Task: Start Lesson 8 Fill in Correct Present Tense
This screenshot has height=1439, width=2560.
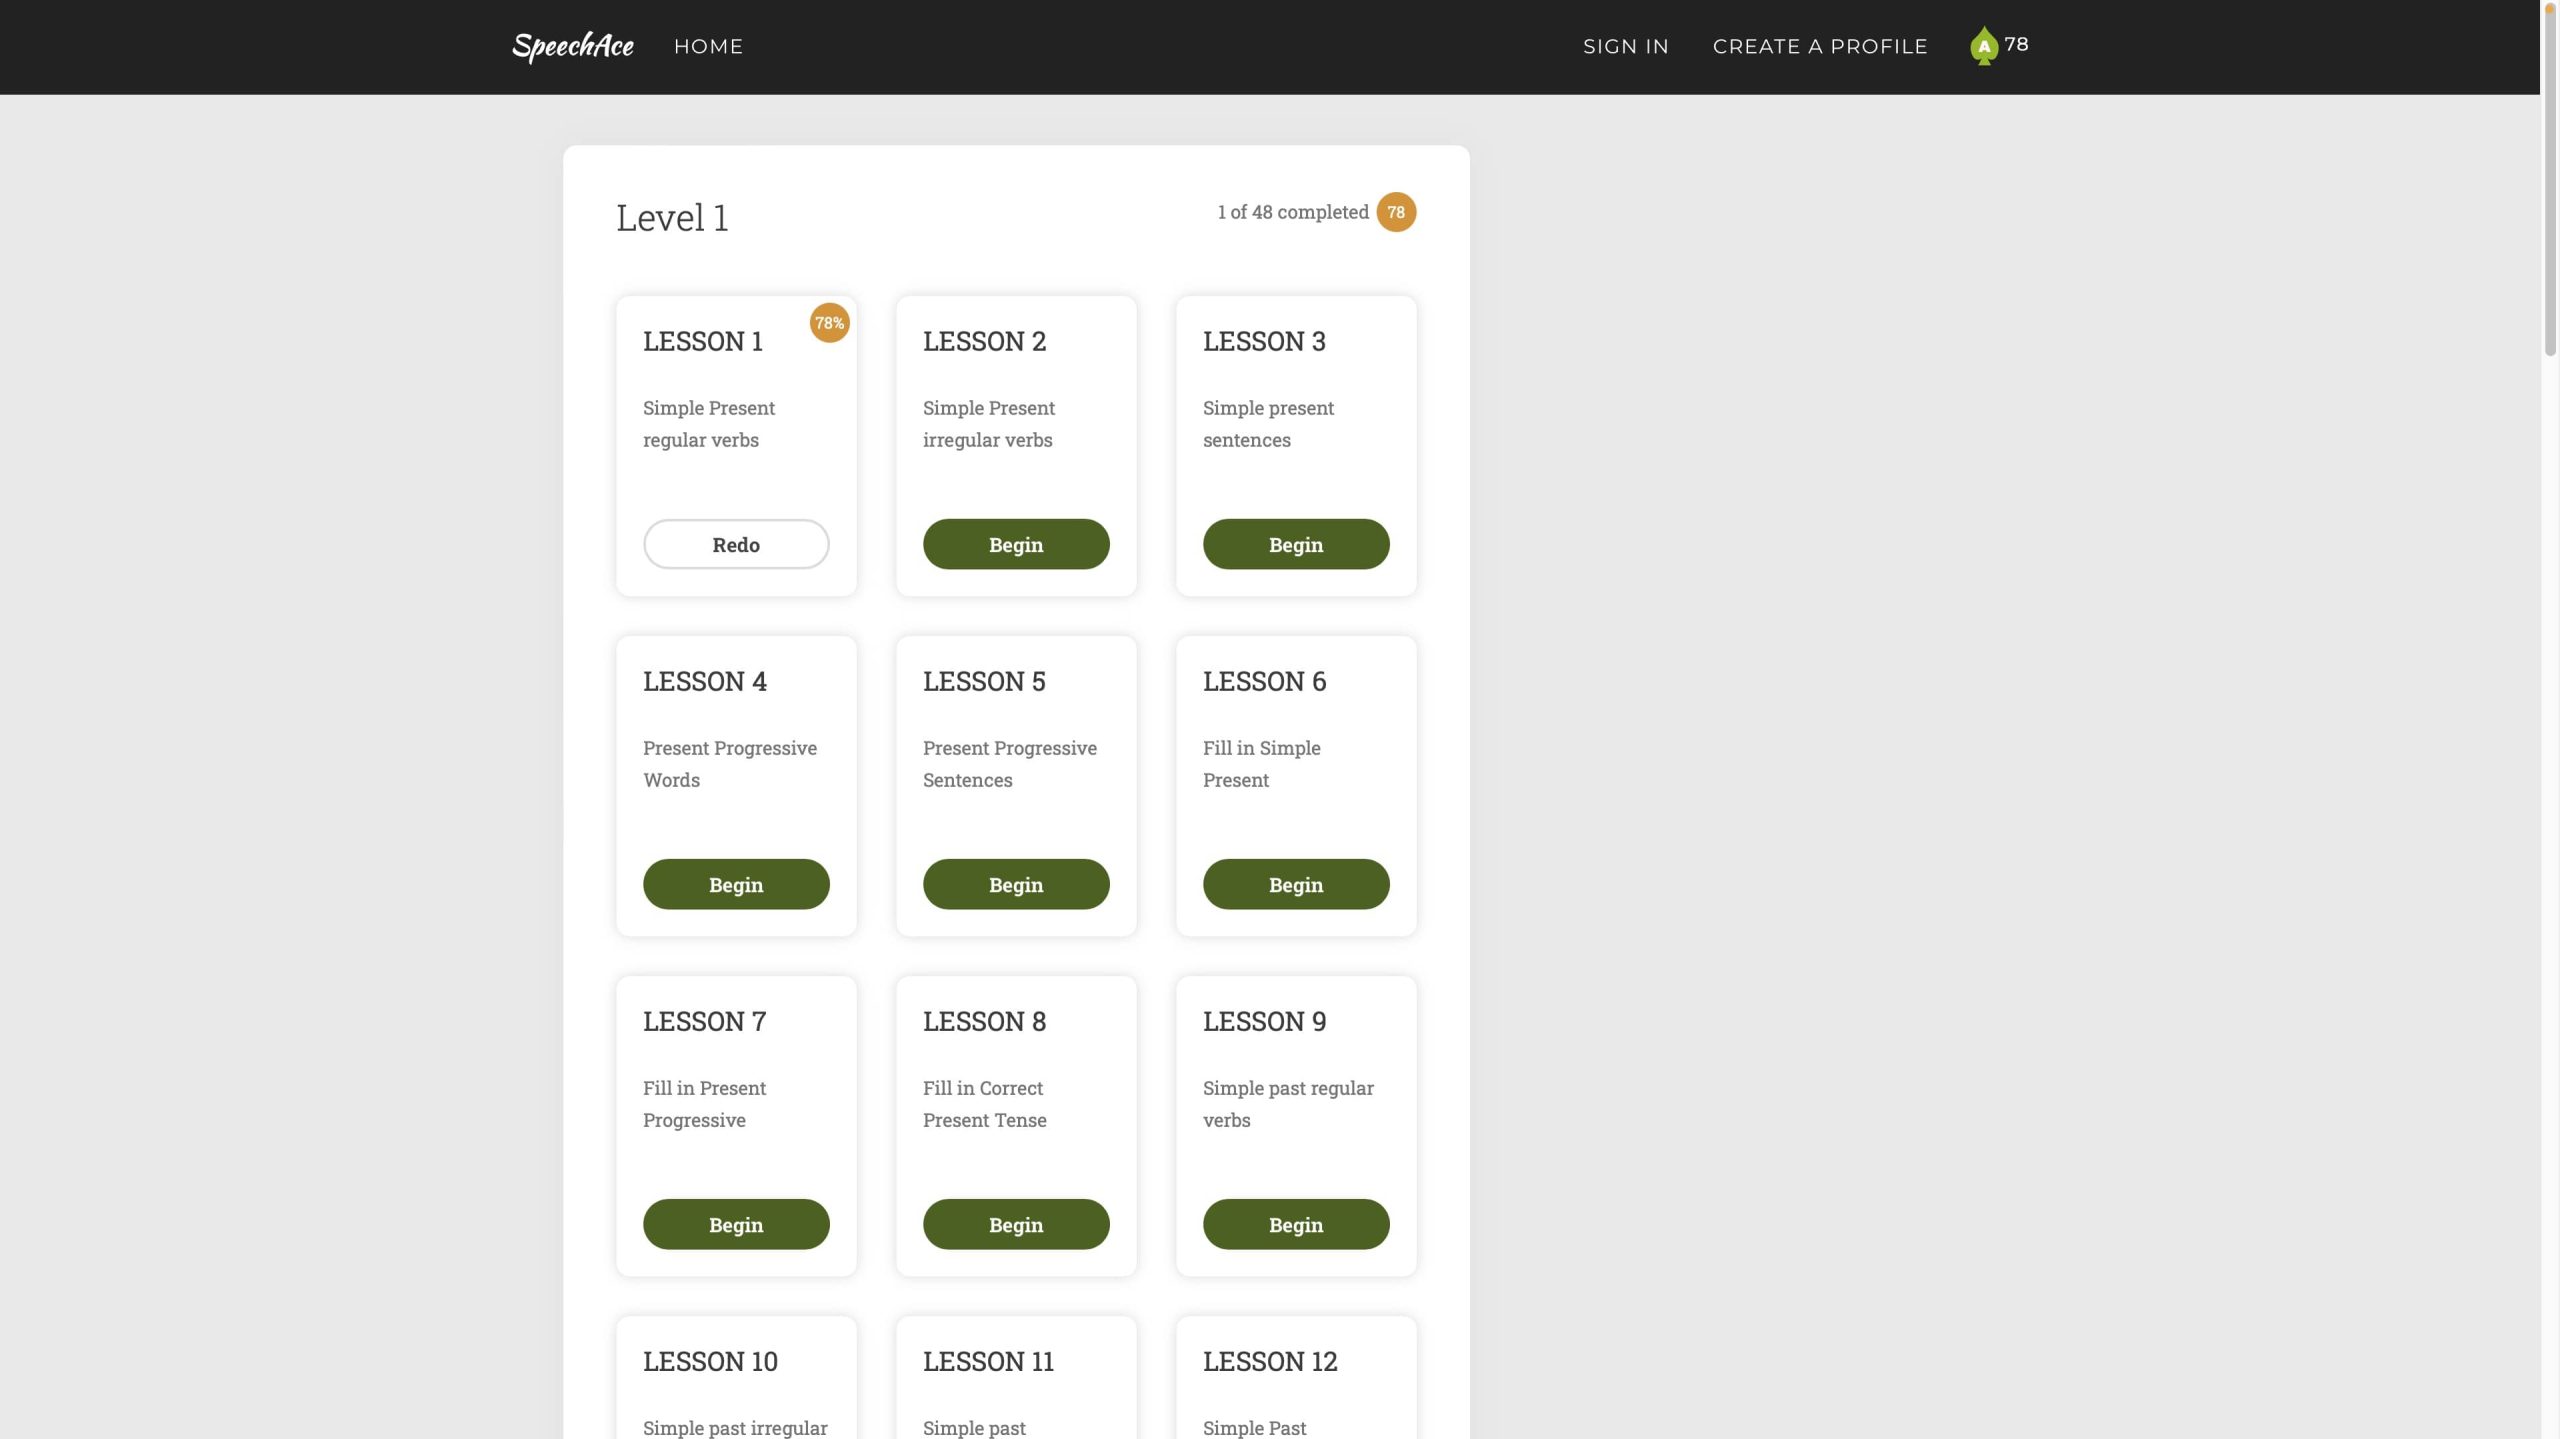Action: [x=1015, y=1225]
